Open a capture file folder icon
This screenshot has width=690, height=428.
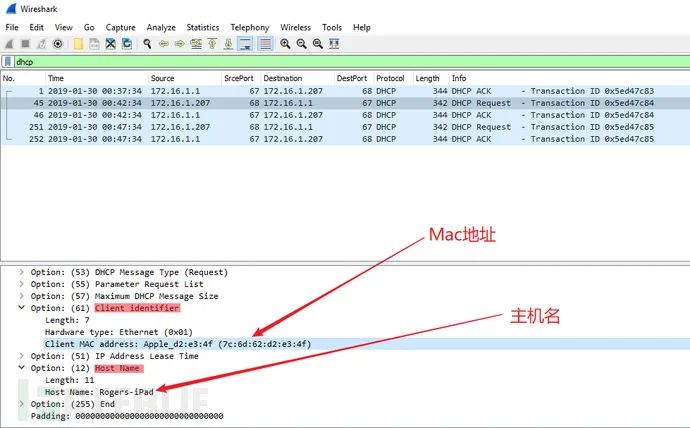point(78,44)
